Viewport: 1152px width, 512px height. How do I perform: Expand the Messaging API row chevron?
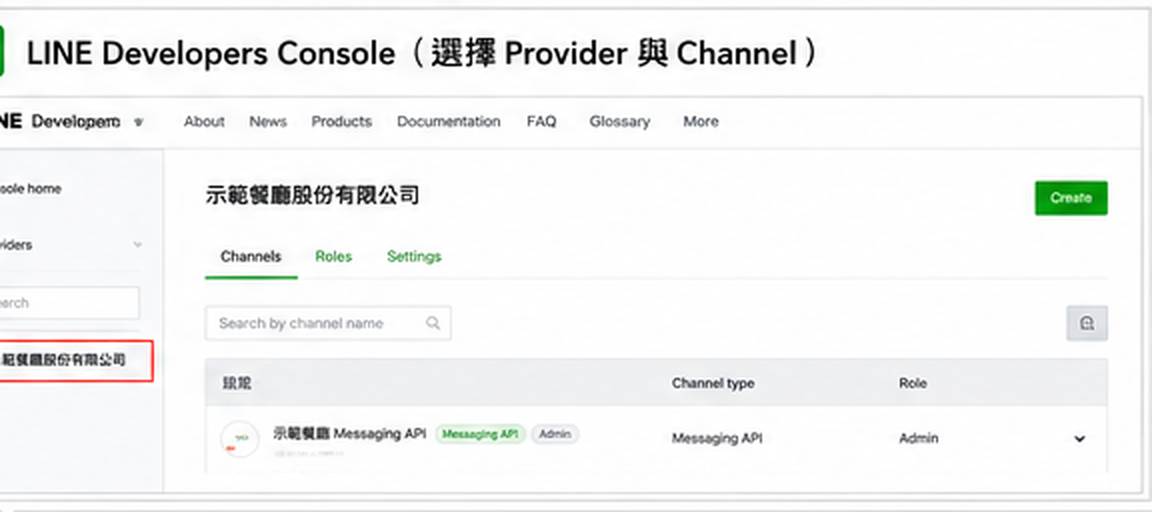[x=1079, y=439]
